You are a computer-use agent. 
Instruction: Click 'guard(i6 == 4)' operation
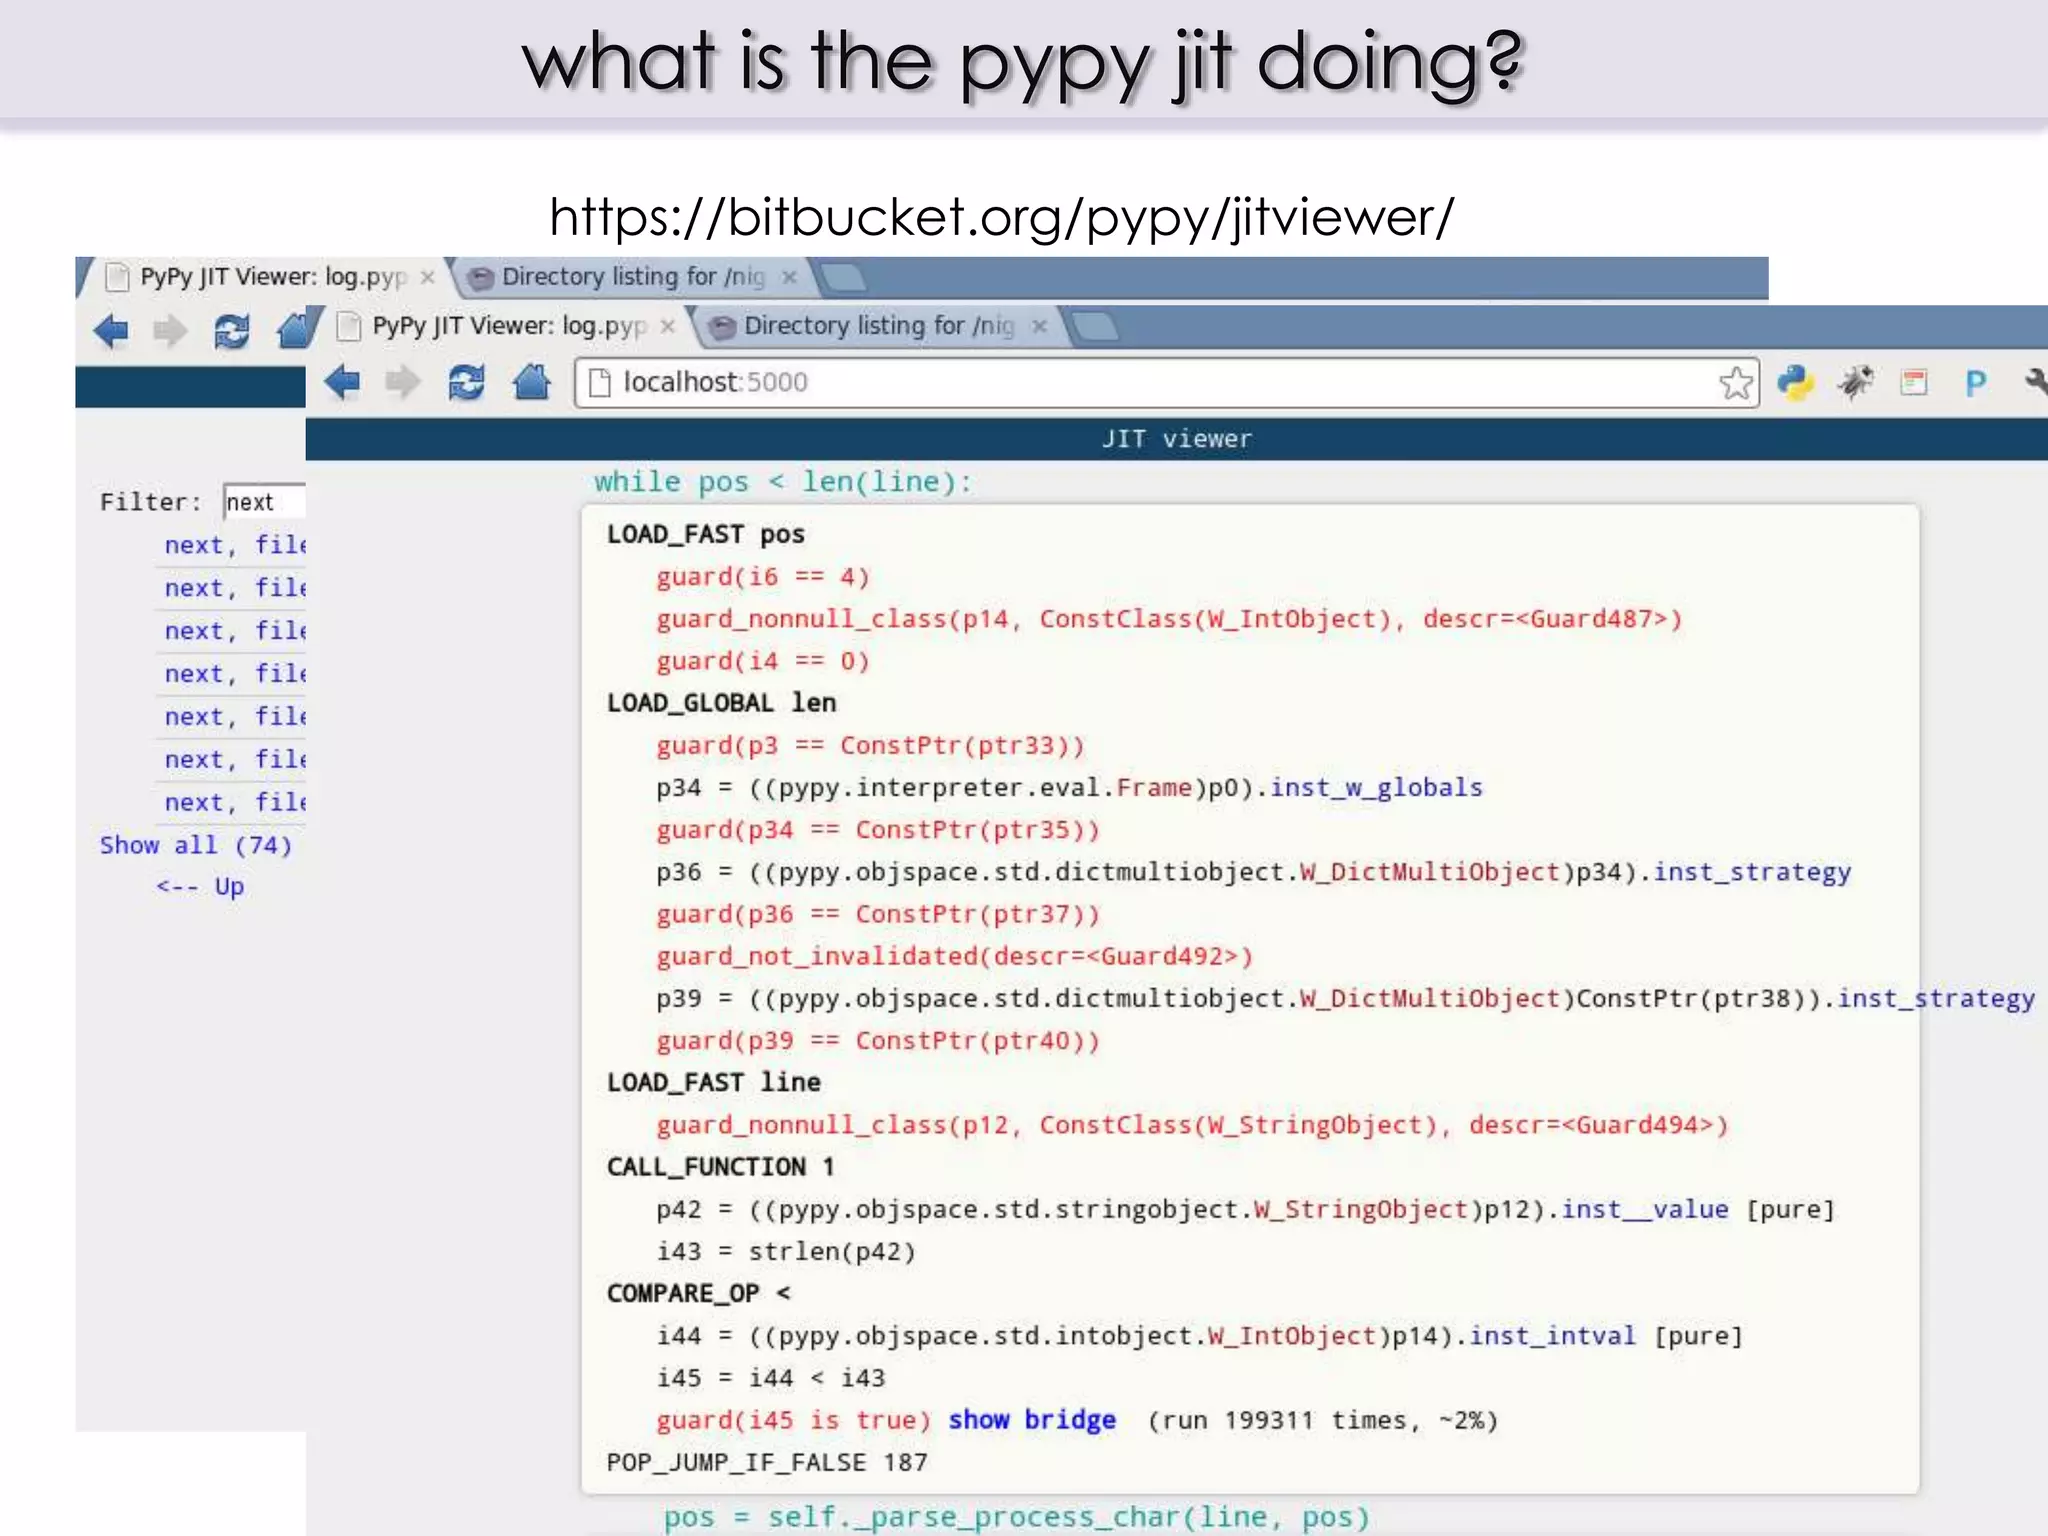pyautogui.click(x=763, y=577)
